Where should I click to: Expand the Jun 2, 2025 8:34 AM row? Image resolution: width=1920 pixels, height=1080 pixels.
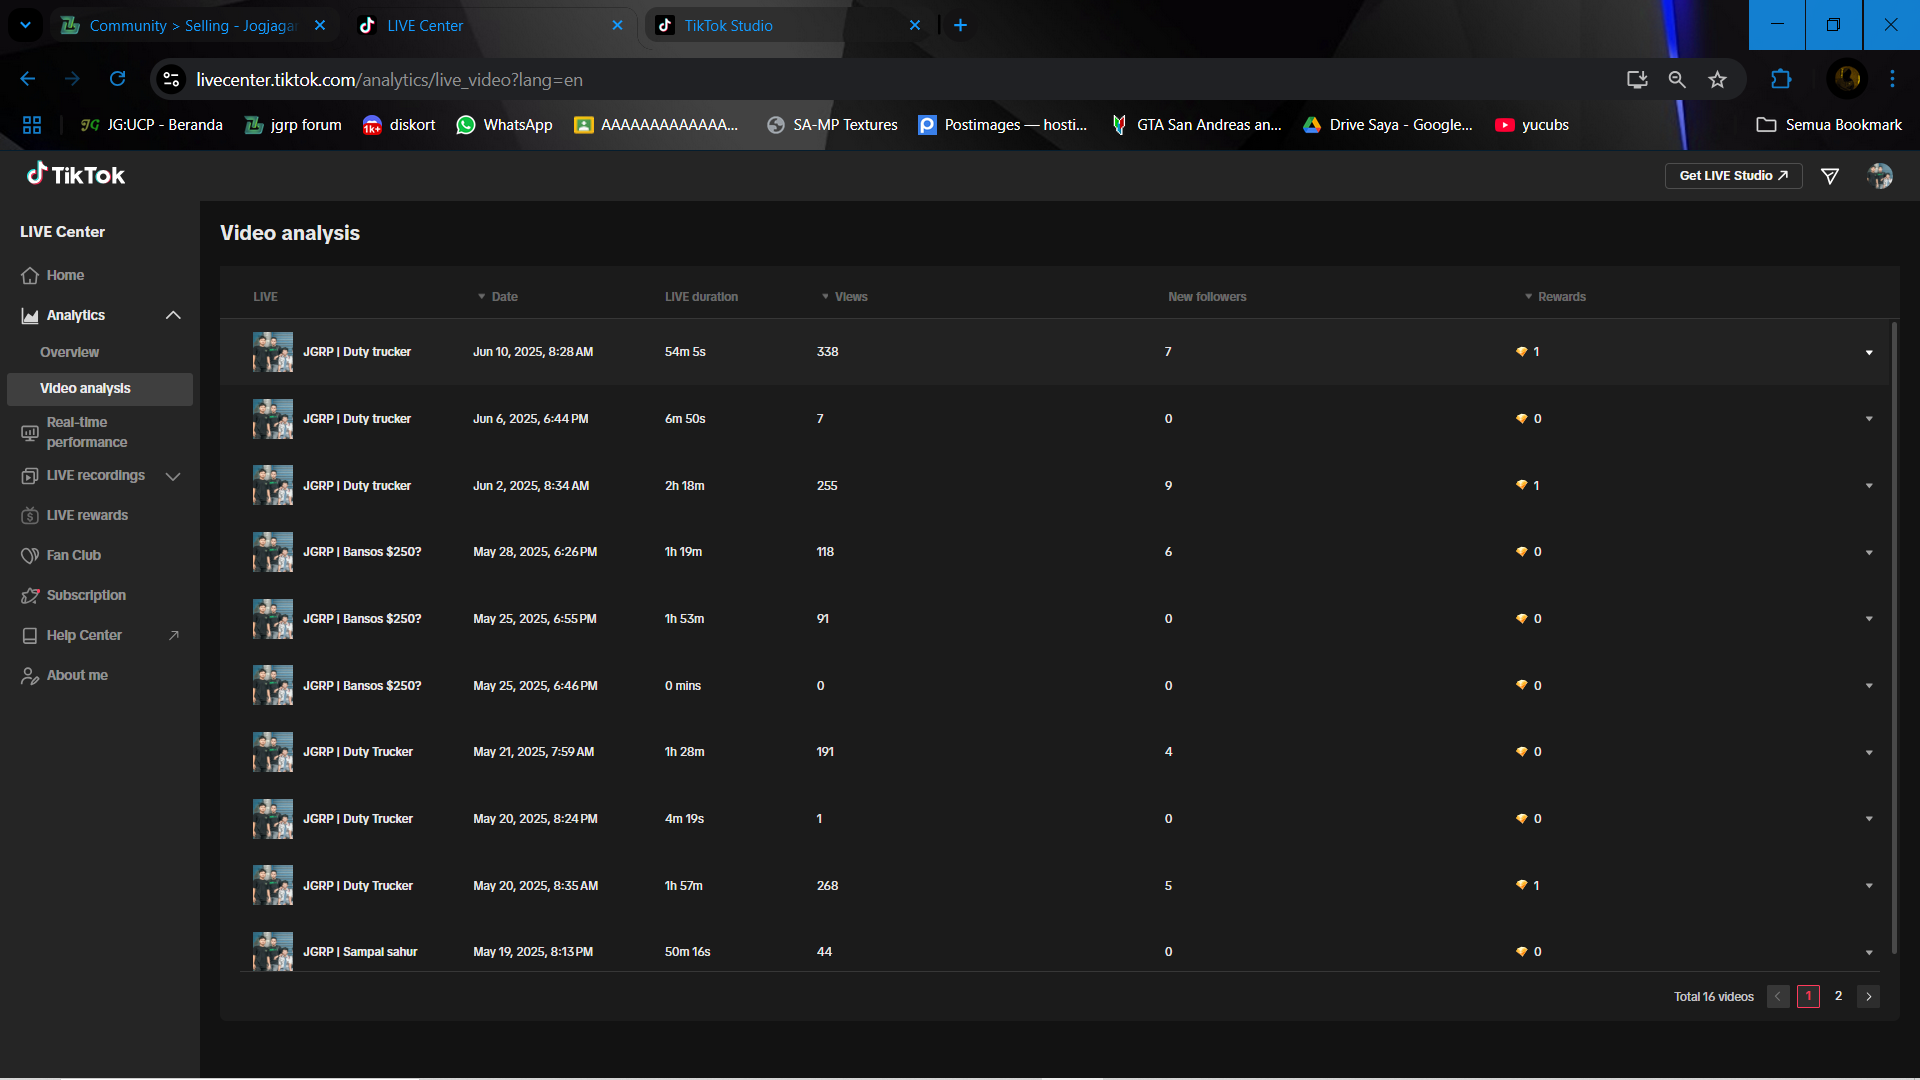pos(1869,486)
